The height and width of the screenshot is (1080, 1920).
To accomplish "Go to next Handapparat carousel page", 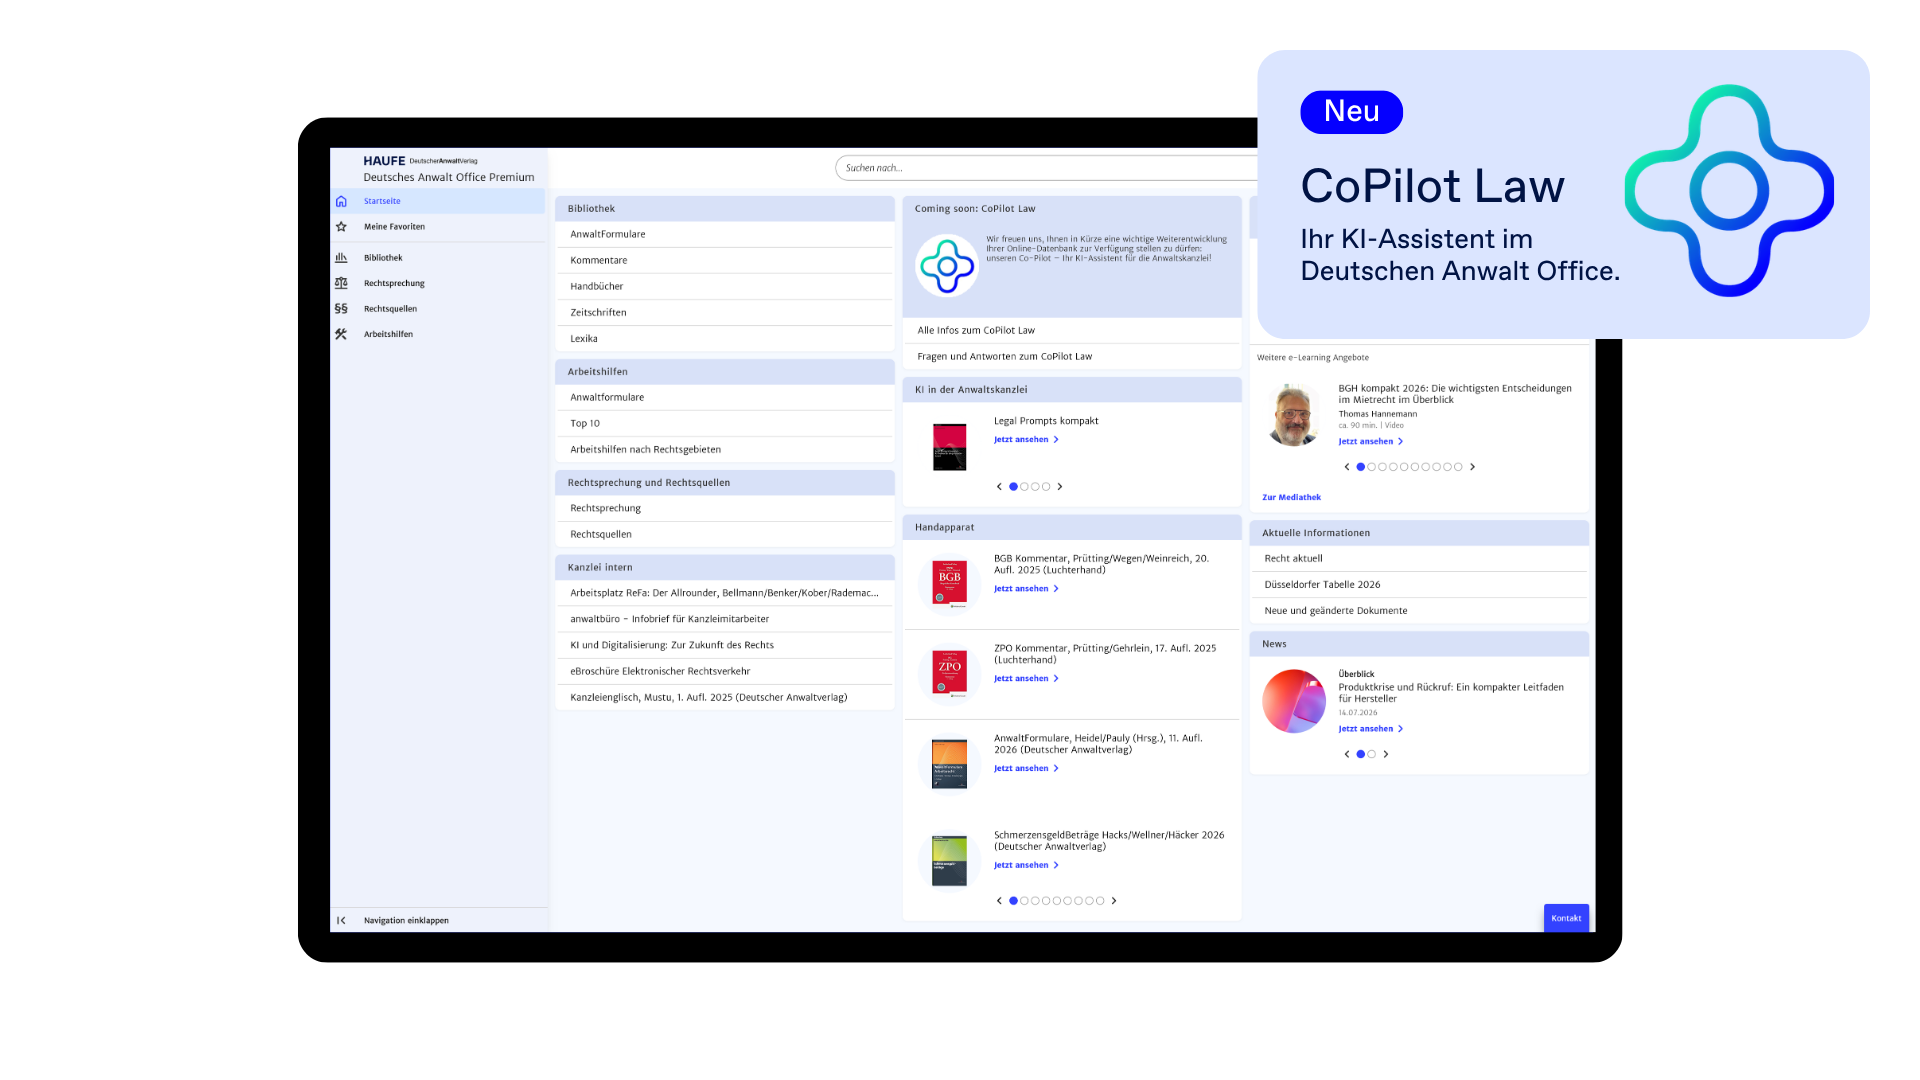I will 1114,901.
